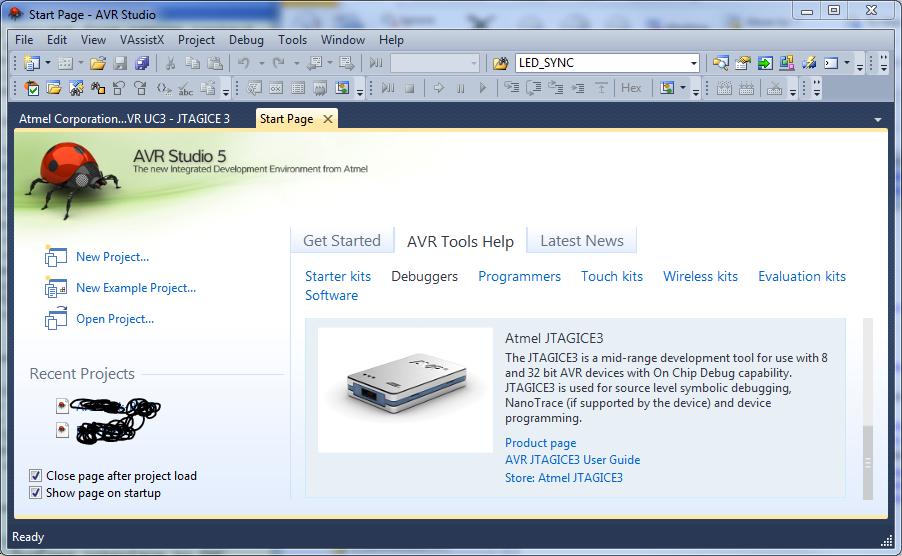Switch to Get Started tab
902x556 pixels.
point(342,240)
